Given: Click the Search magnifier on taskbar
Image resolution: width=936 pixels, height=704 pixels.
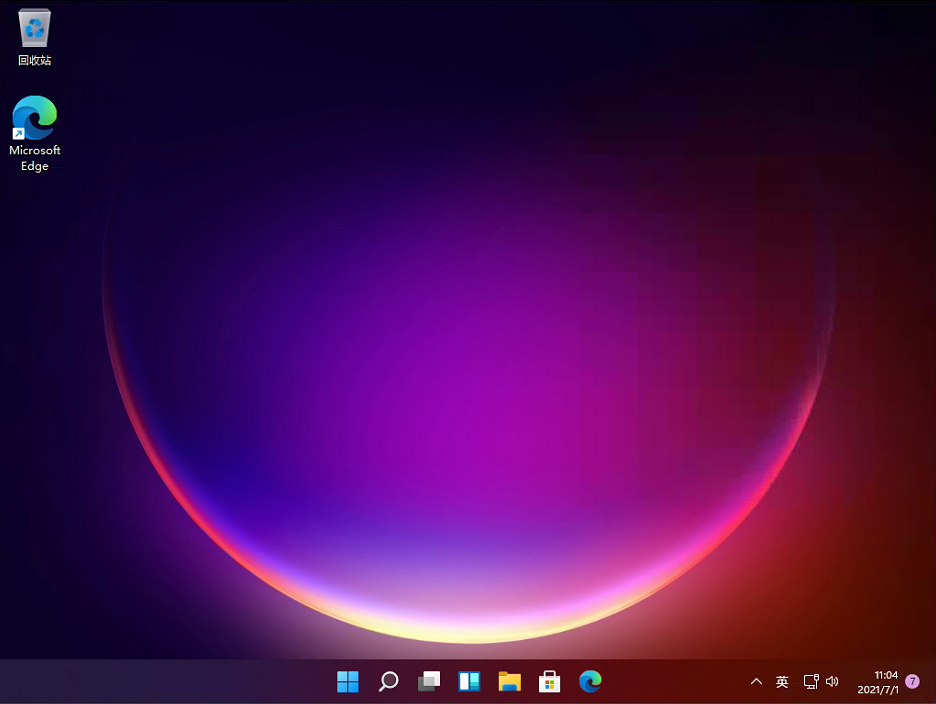Looking at the screenshot, I should pos(388,682).
